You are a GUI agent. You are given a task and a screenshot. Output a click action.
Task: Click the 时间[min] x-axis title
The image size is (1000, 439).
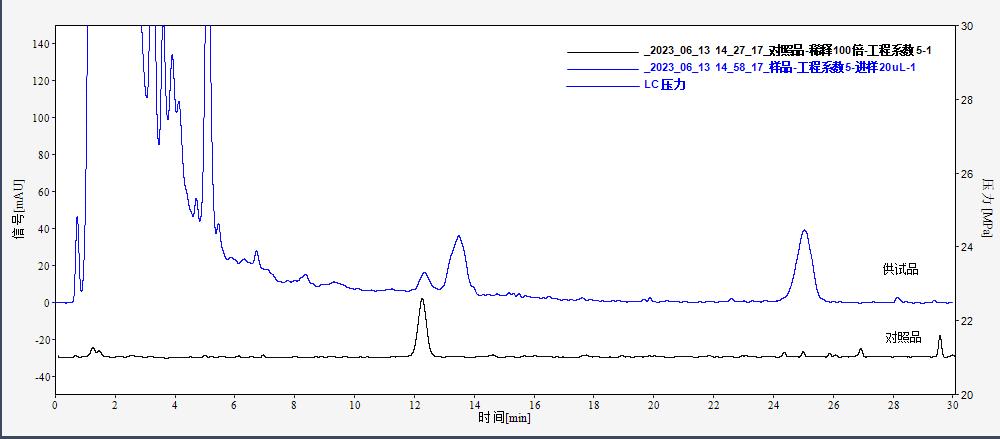pyautogui.click(x=504, y=418)
